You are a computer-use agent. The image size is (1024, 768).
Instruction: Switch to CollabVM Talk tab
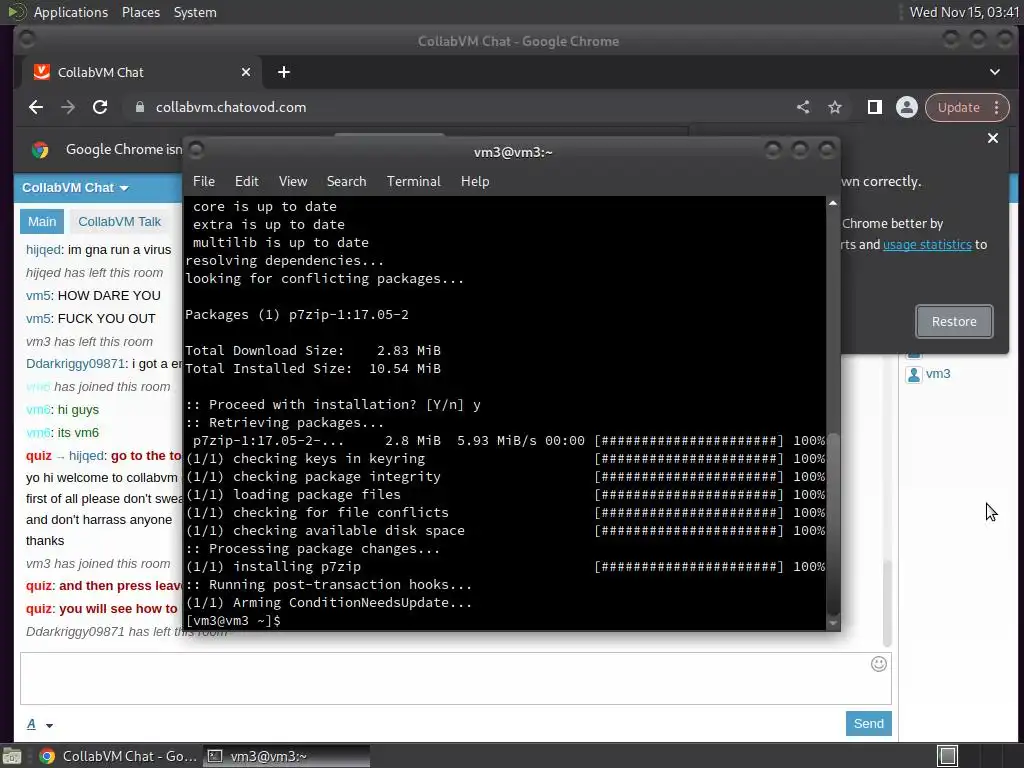click(x=120, y=221)
